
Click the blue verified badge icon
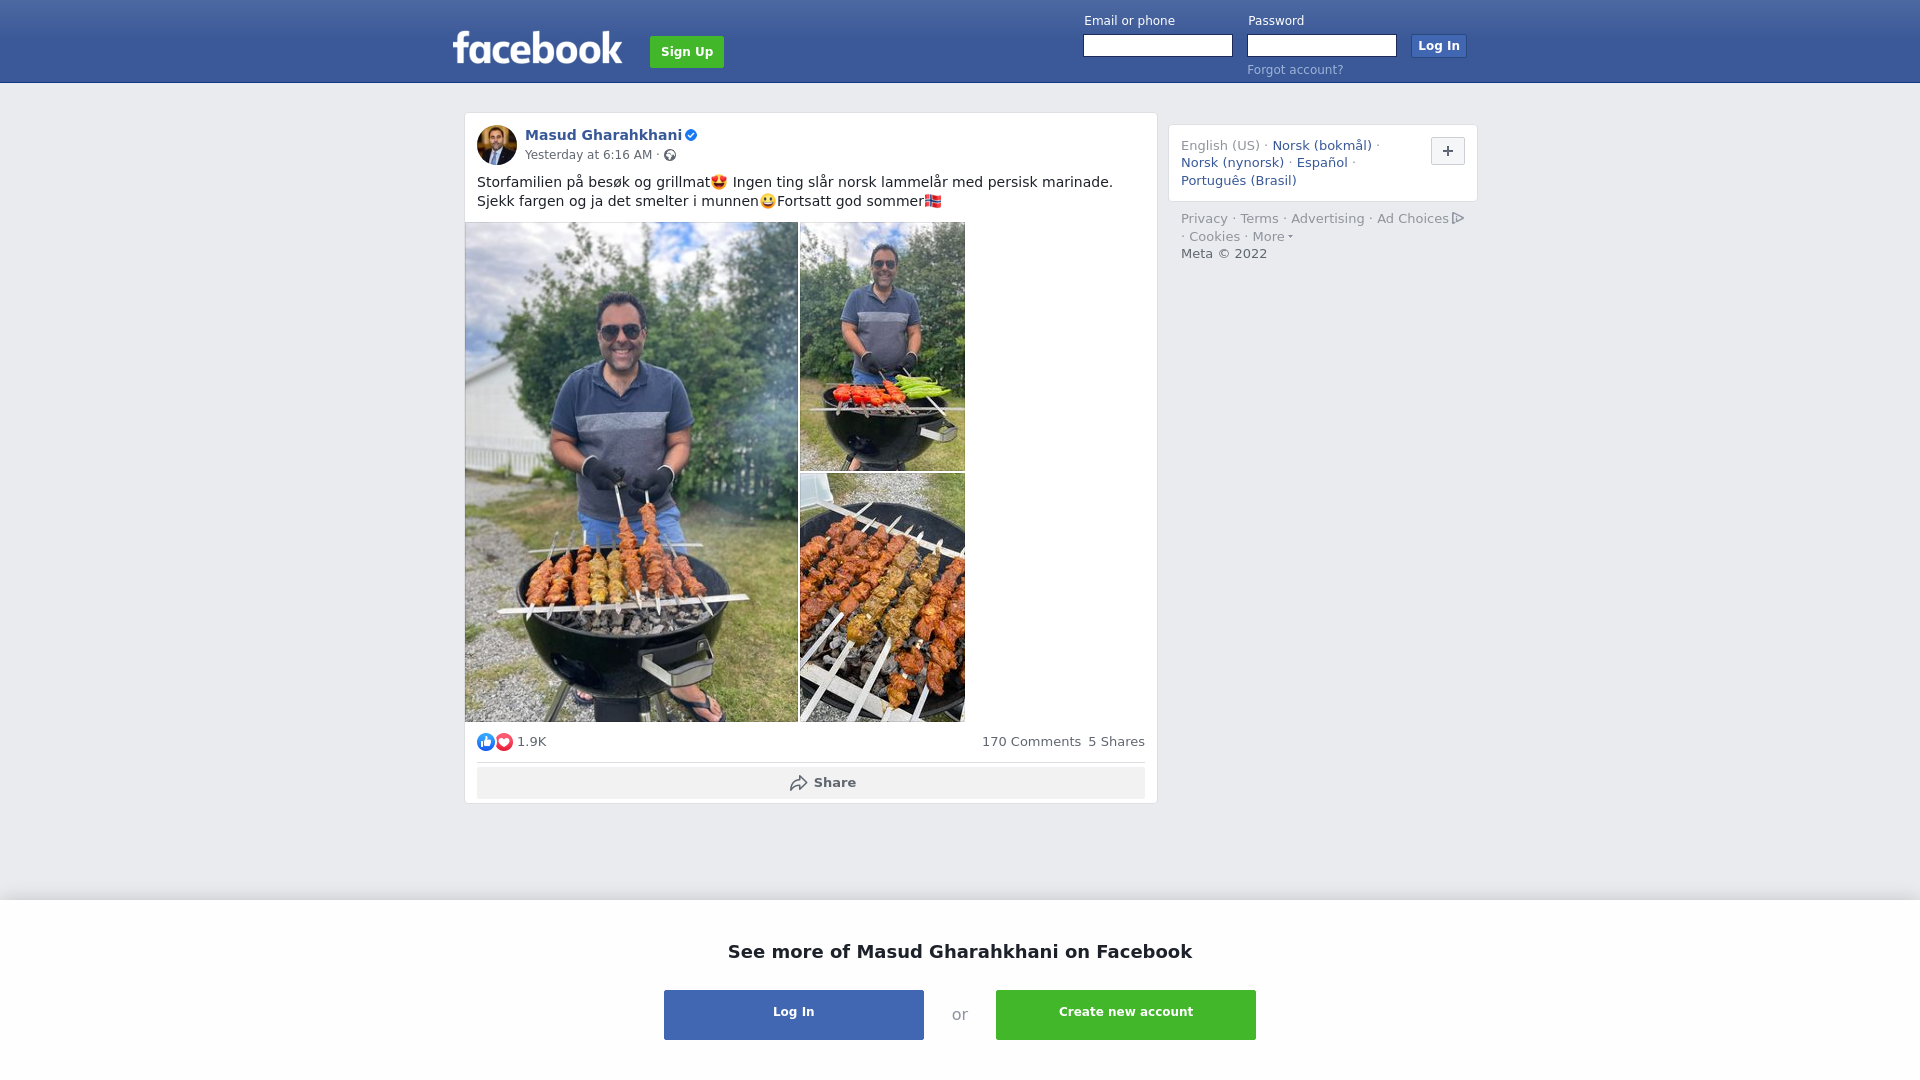tap(691, 135)
